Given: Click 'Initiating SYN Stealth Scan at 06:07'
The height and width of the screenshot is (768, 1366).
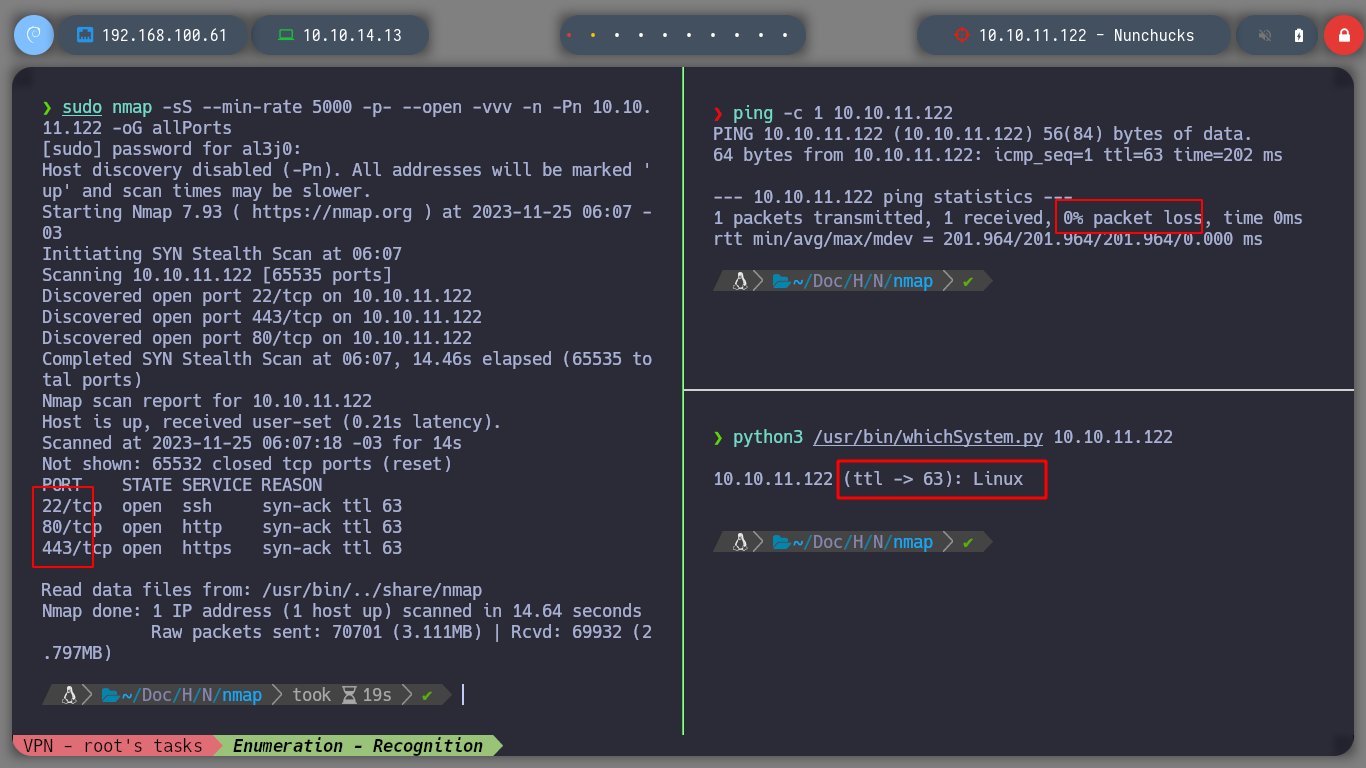Looking at the screenshot, I should (x=222, y=254).
